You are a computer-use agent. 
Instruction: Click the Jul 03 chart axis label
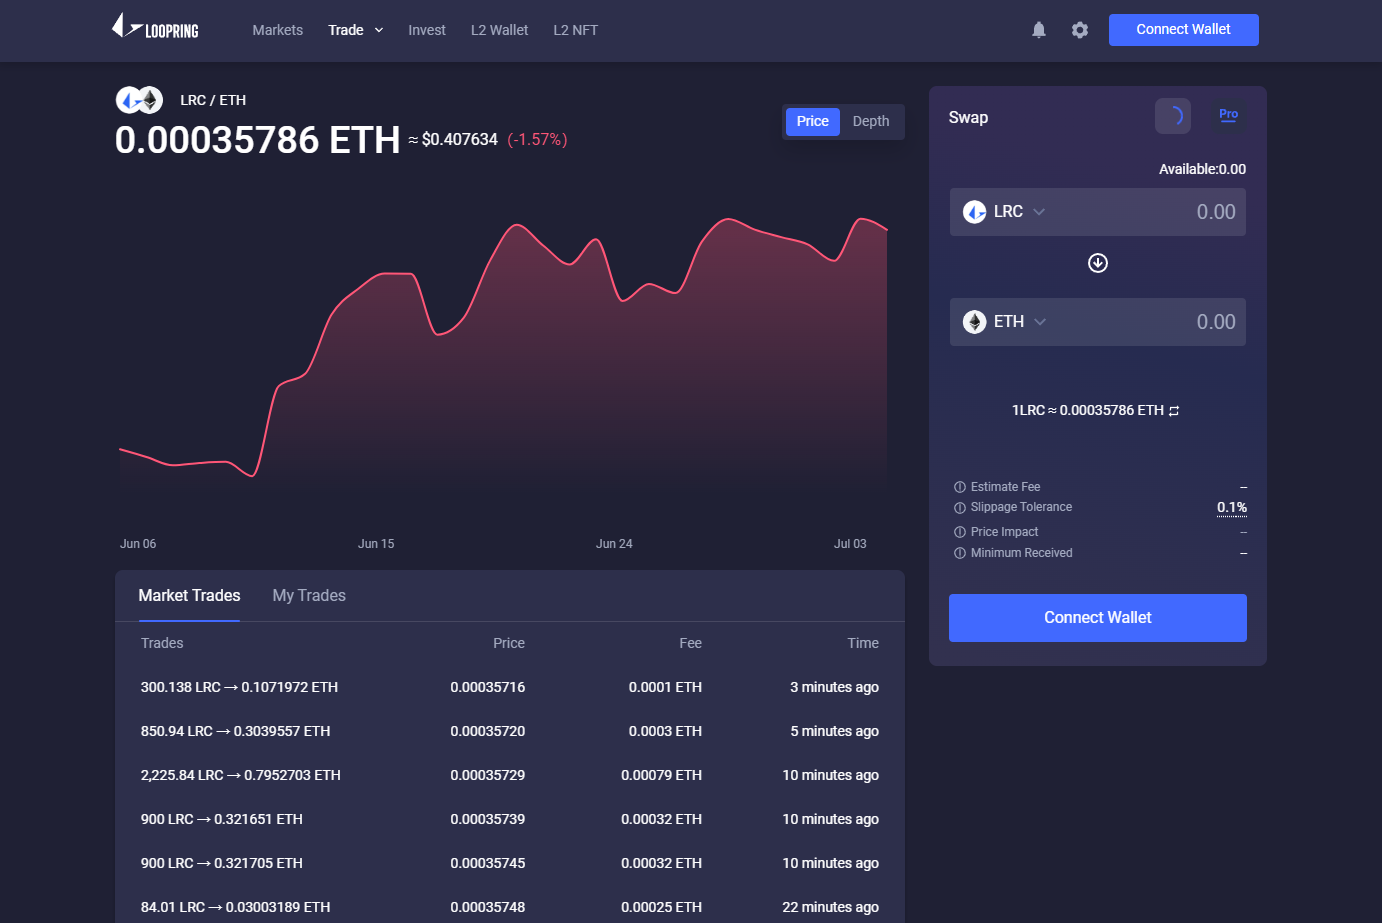850,544
